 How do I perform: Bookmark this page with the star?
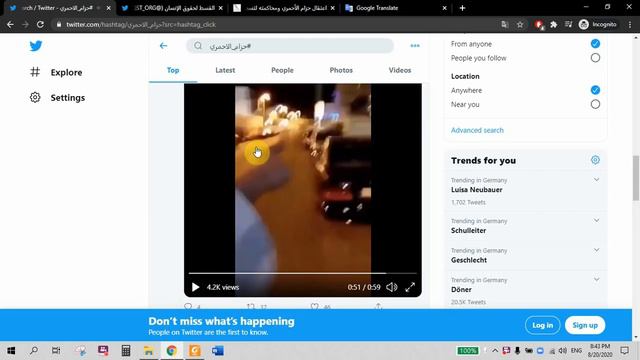[520, 24]
